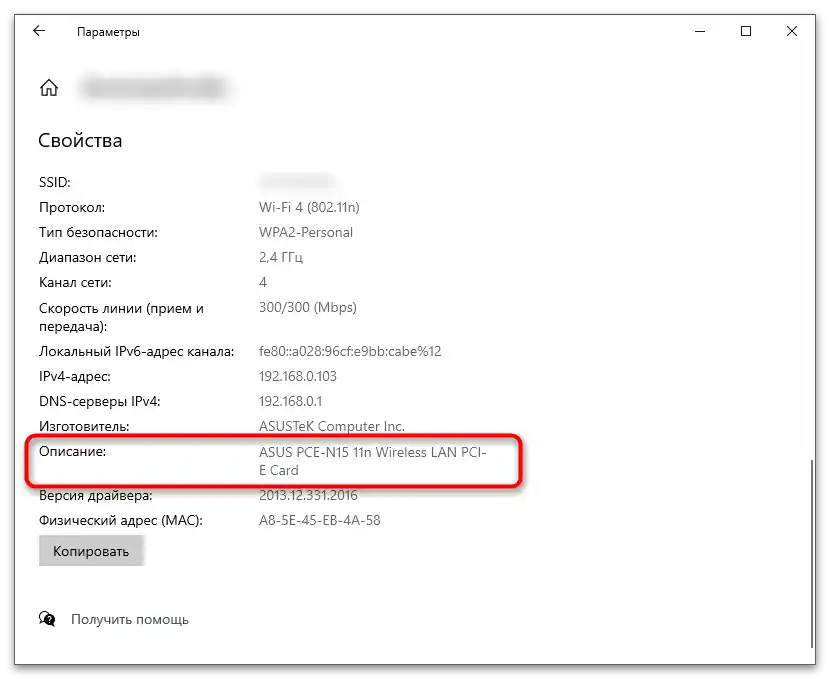
Task: Select the network channel value 4
Action: (263, 283)
